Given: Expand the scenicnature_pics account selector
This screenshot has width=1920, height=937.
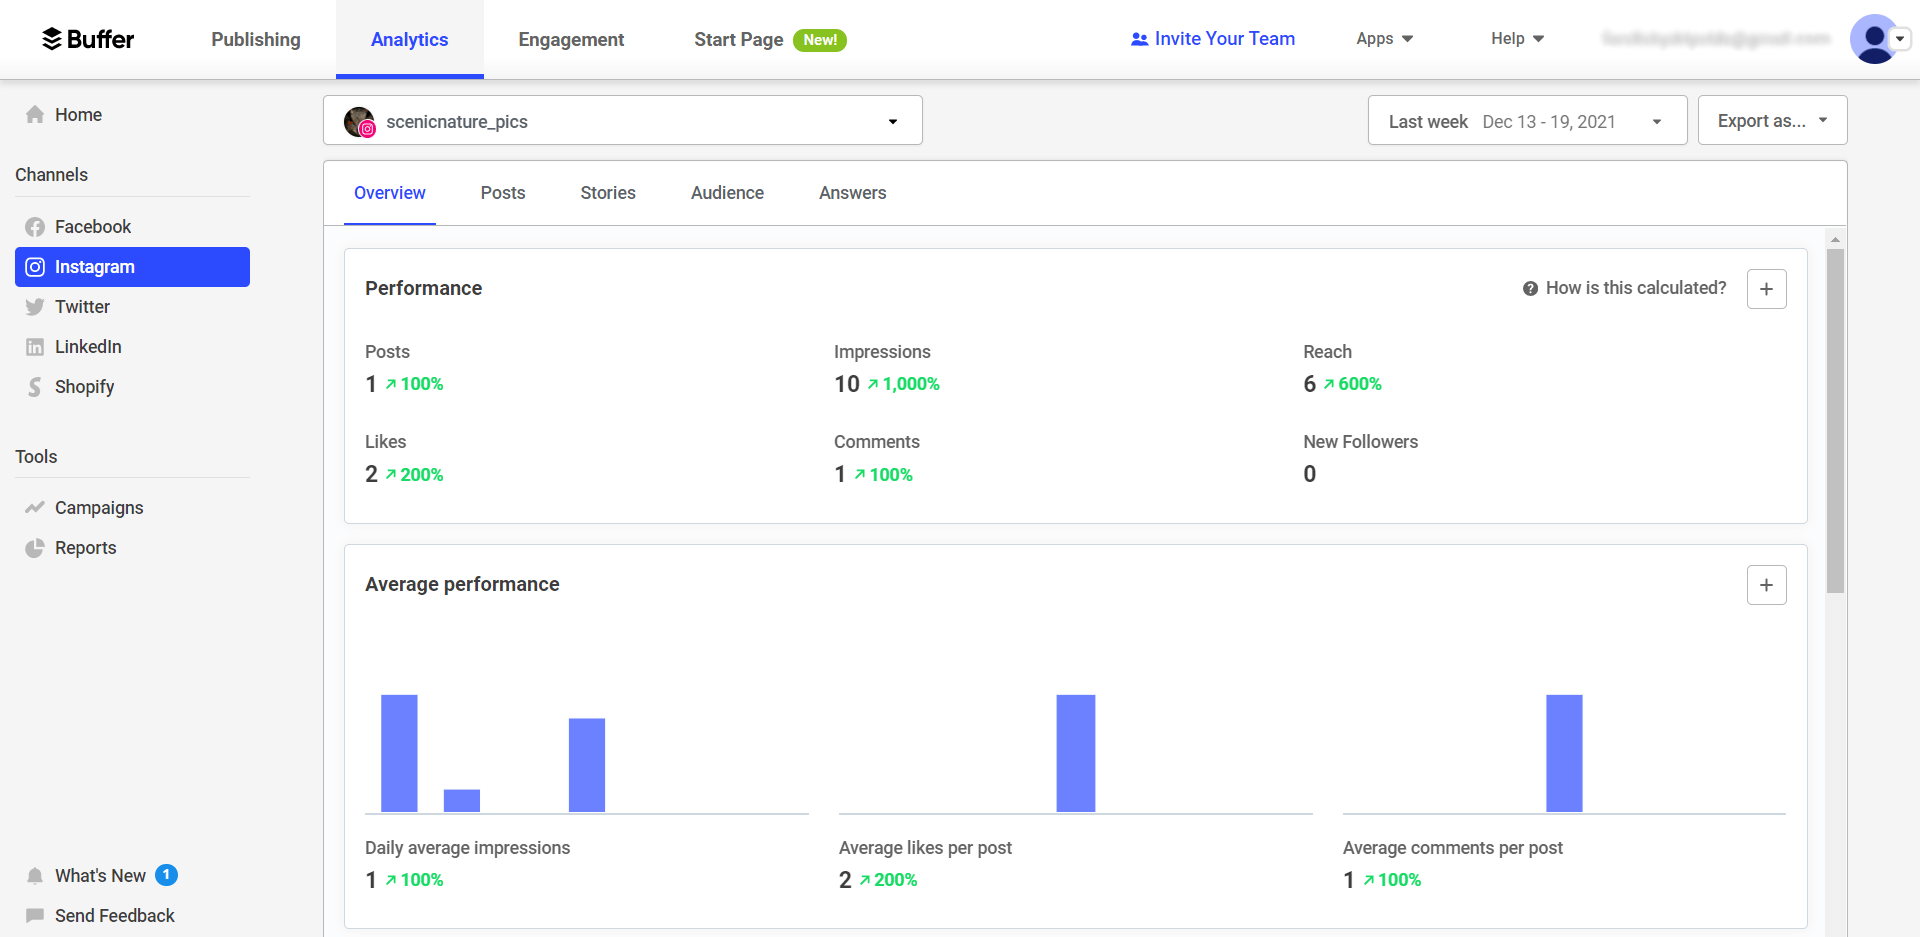Looking at the screenshot, I should (623, 121).
